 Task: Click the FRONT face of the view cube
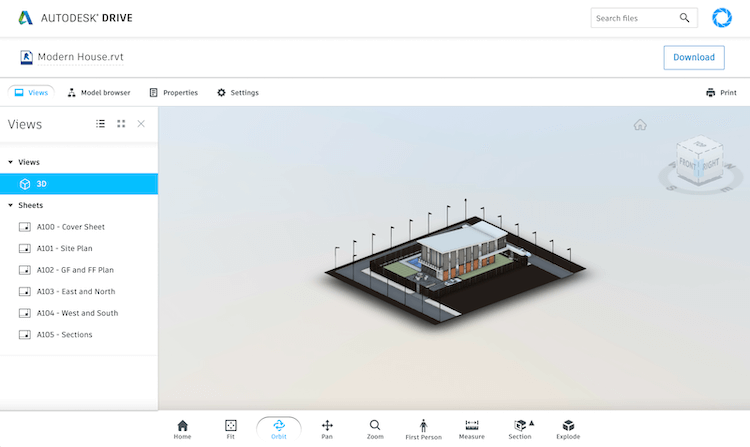pos(687,164)
